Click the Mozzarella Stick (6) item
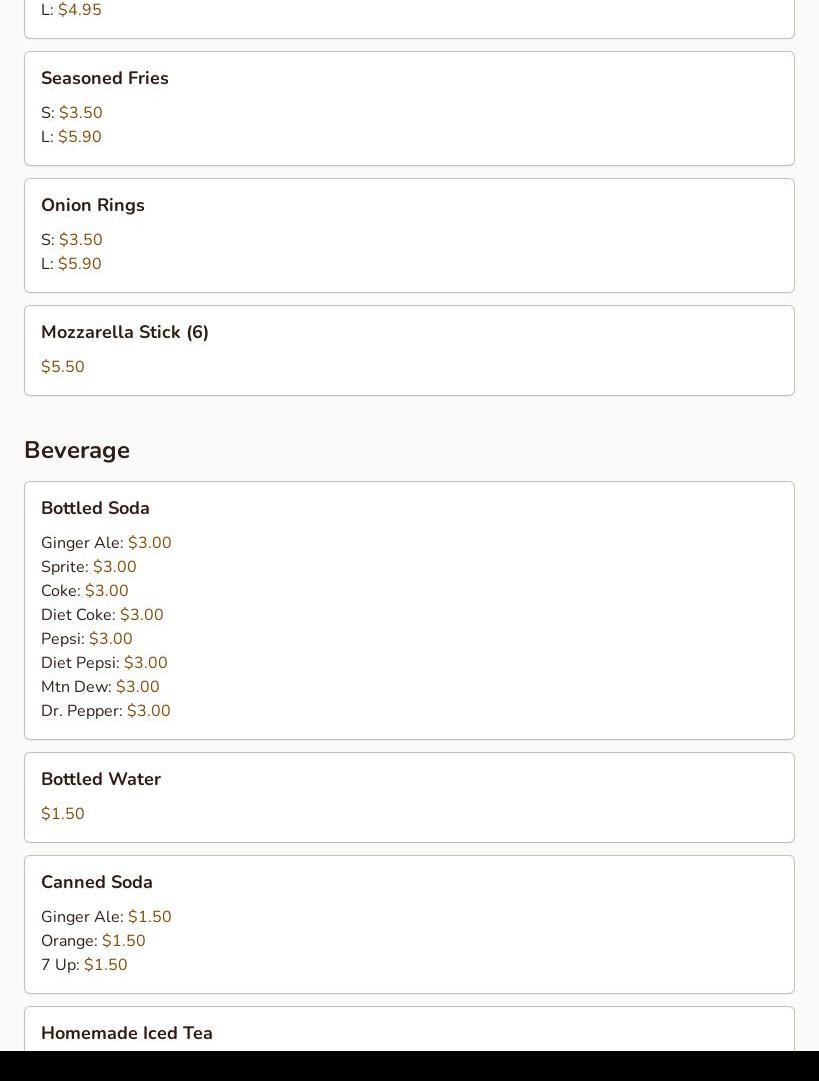Viewport: 819px width, 1081px height. 125,332
